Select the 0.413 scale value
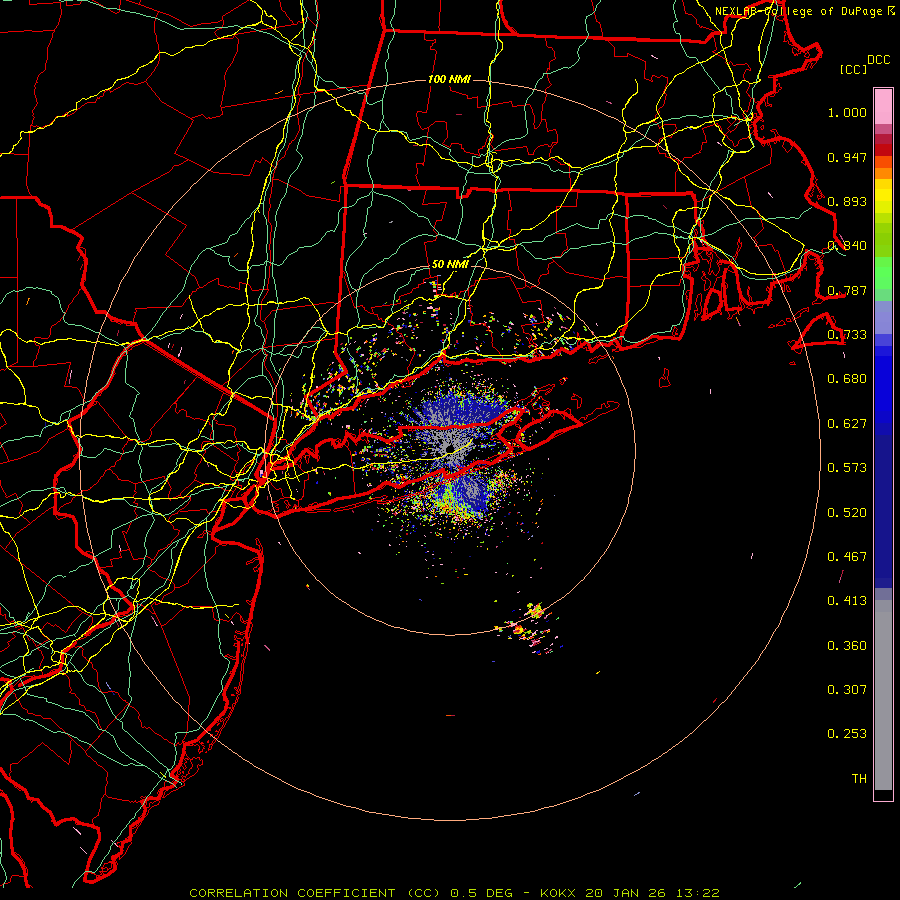 pyautogui.click(x=847, y=601)
